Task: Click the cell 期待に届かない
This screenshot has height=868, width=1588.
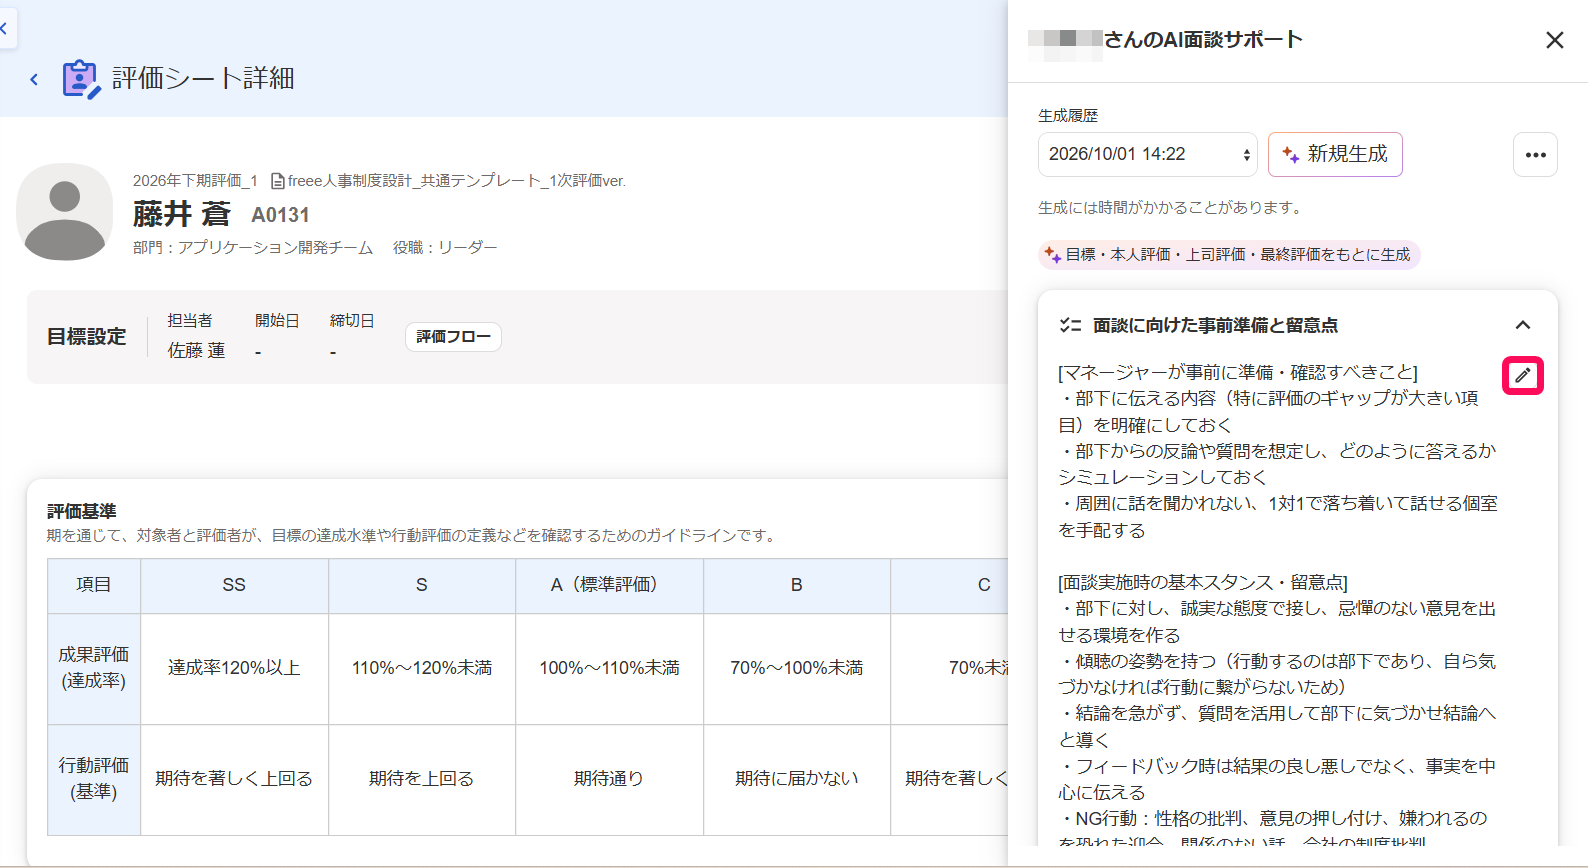Action: [797, 779]
